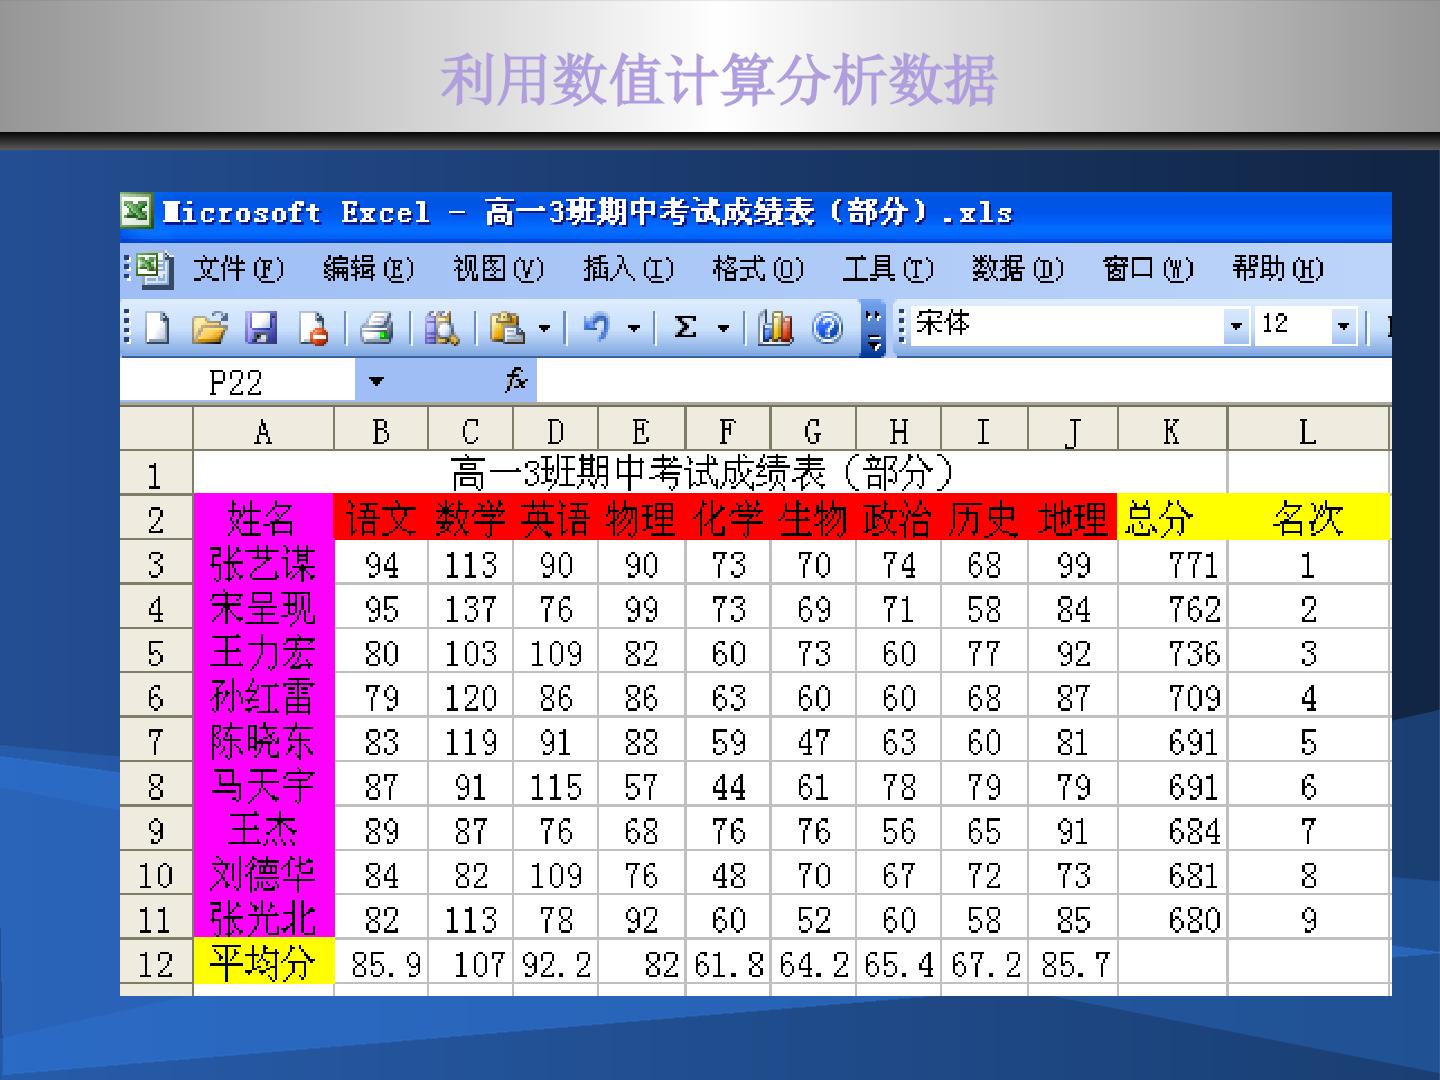1440x1080 pixels.
Task: Open the Name Box dropdown arrow next to P22
Action: pos(376,381)
